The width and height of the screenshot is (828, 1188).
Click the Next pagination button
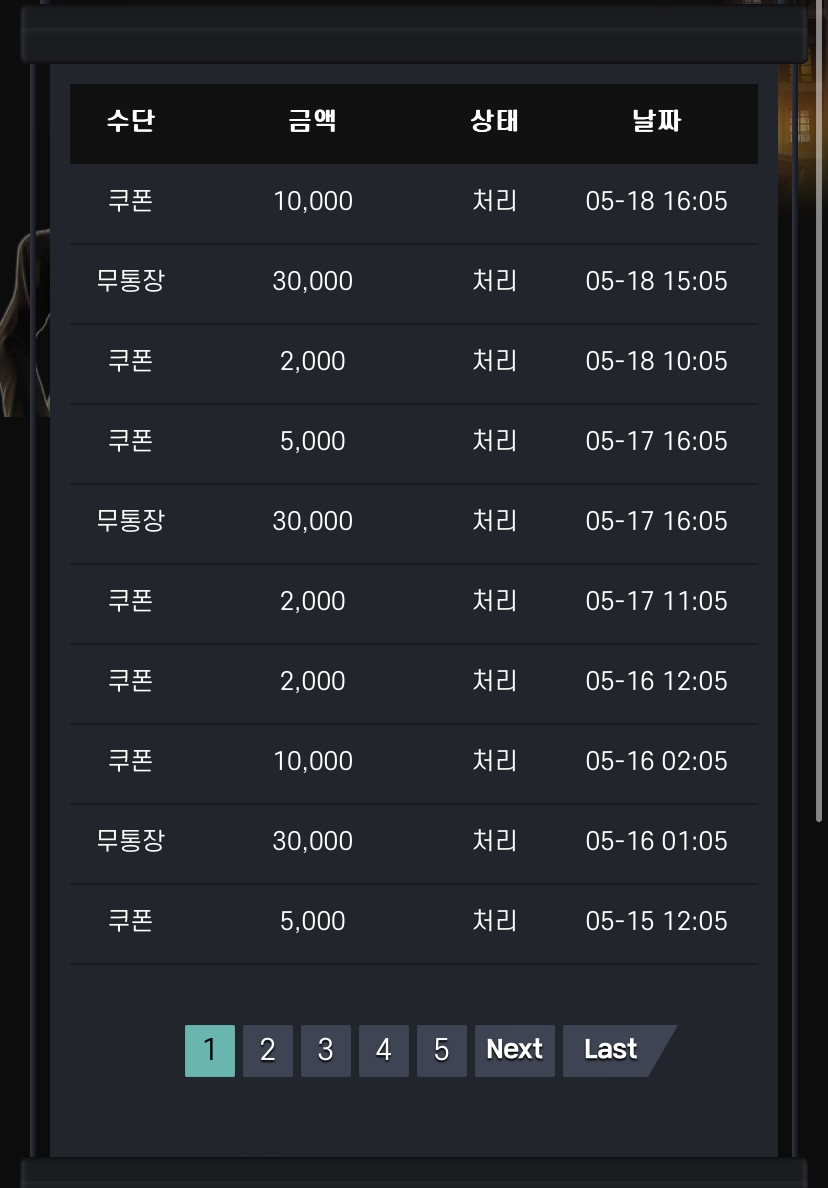[514, 1050]
